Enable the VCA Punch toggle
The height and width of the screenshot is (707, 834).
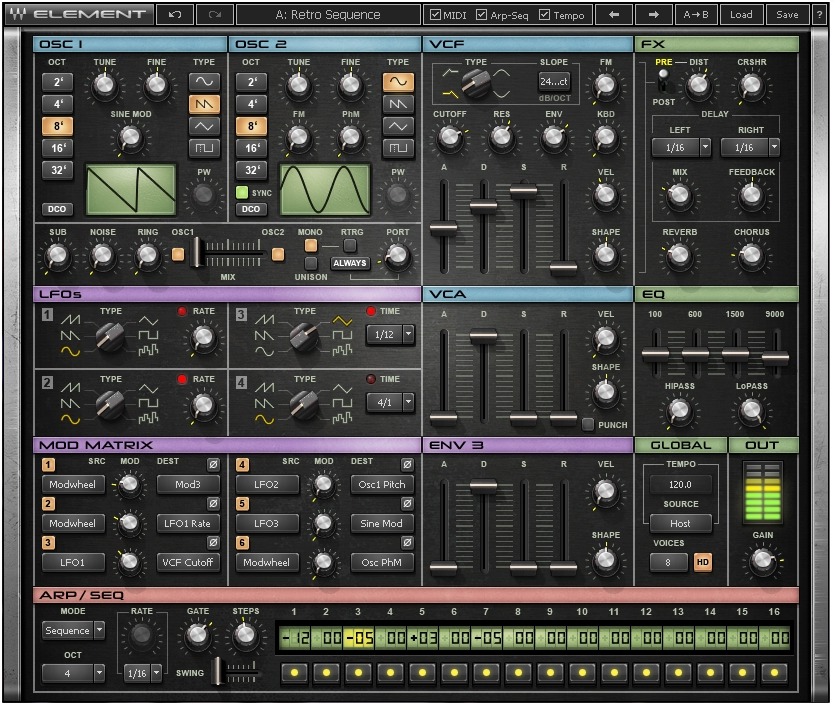(588, 425)
